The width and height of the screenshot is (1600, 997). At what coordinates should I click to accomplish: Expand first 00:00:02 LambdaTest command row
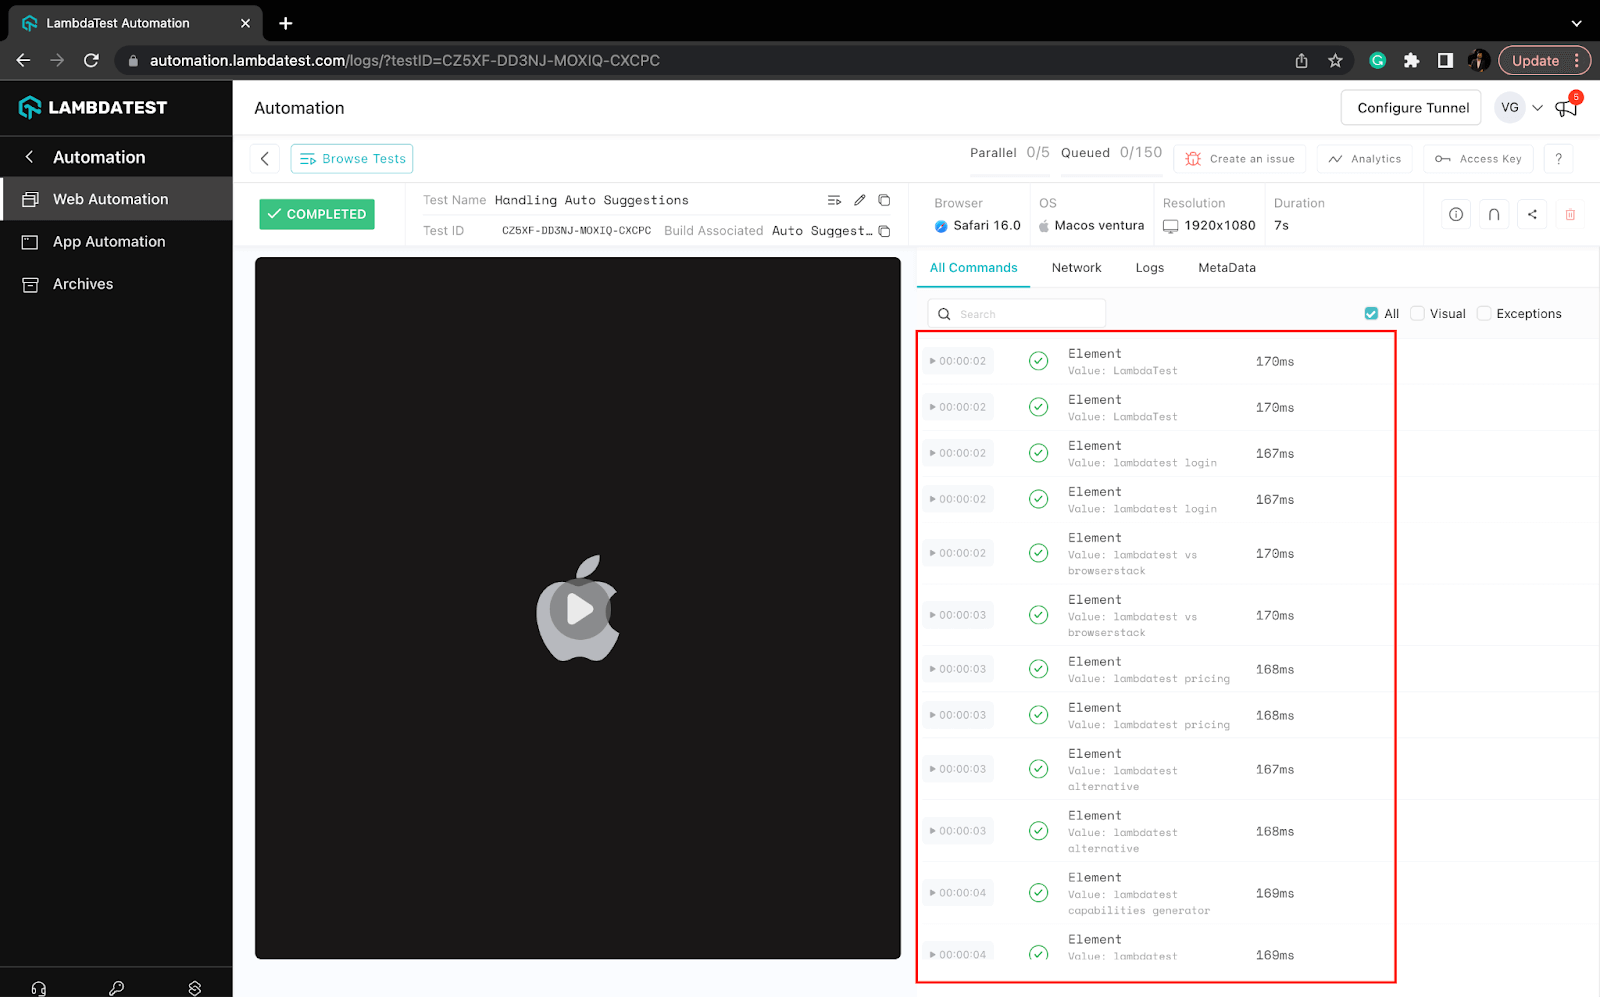tap(958, 361)
